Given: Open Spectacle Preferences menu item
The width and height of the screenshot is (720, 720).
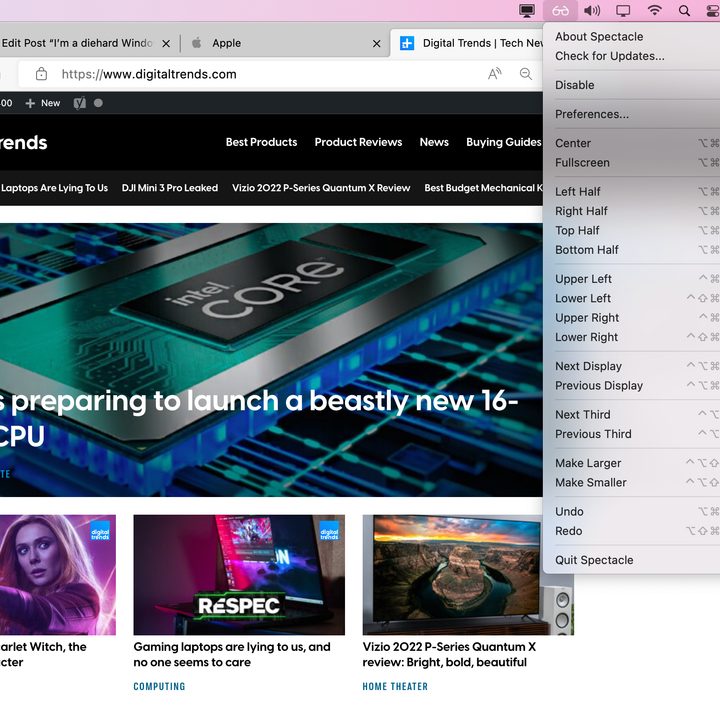Looking at the screenshot, I should [x=631, y=114].
